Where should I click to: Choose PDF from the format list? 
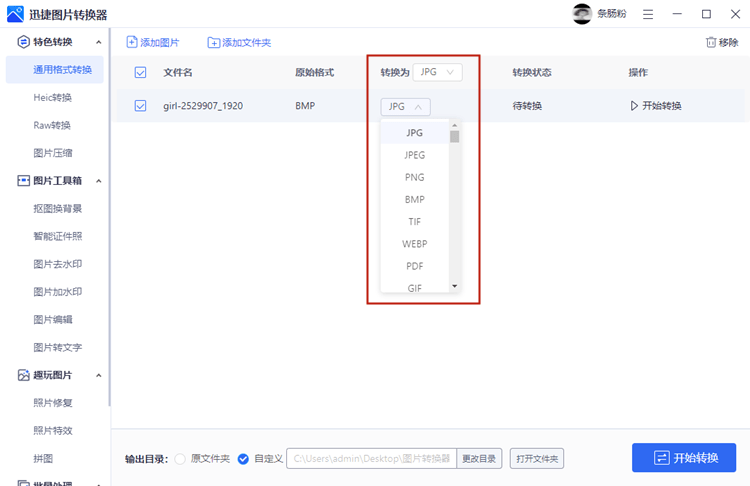tap(415, 266)
